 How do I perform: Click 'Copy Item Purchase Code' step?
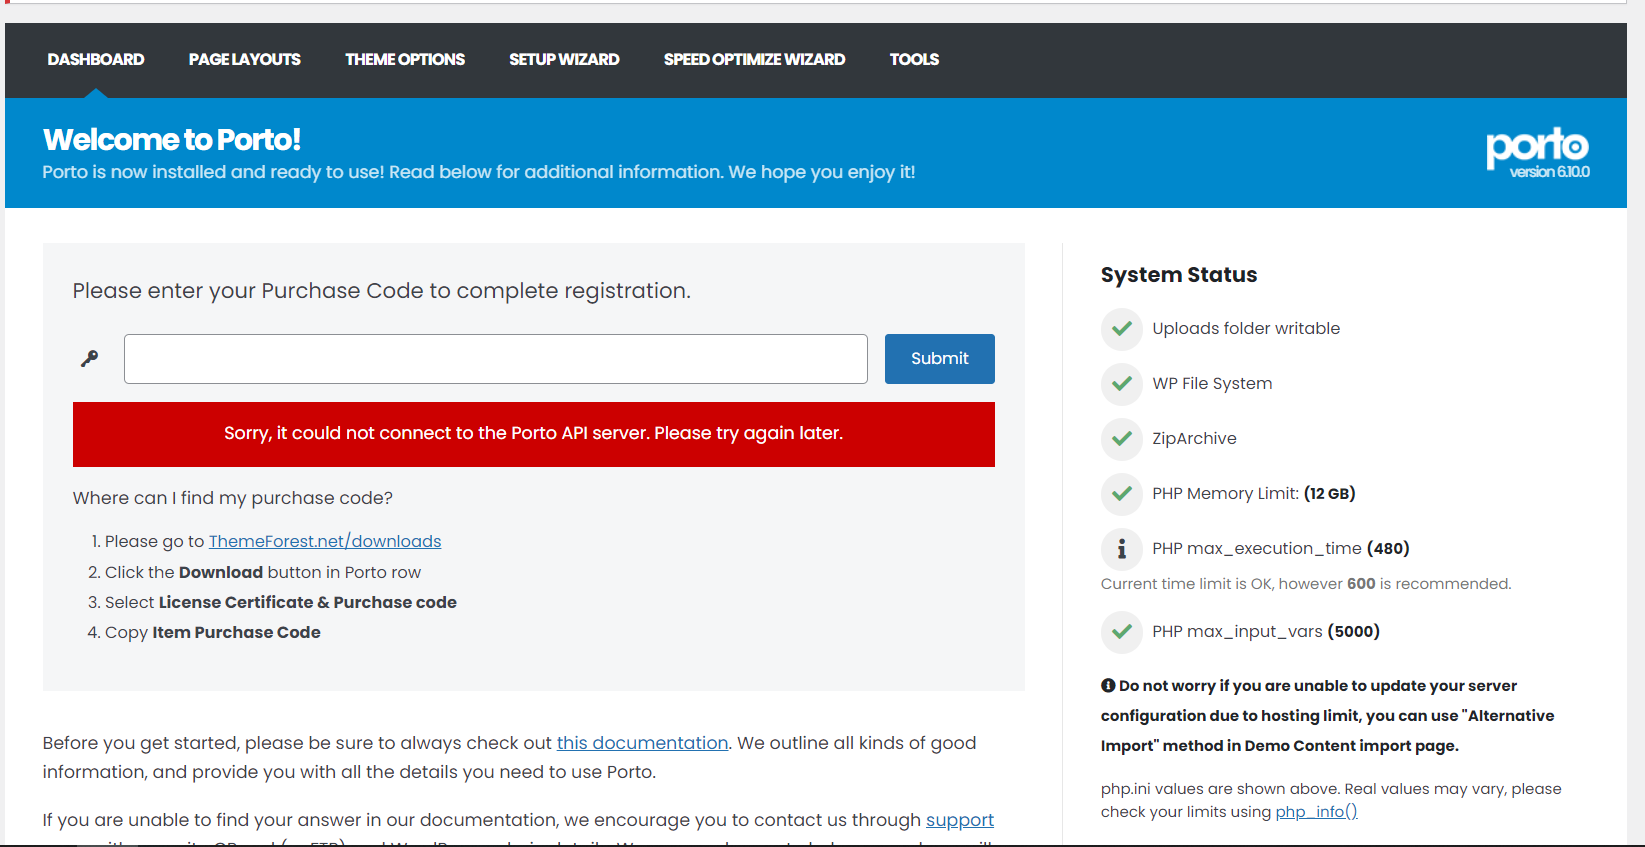tap(213, 633)
